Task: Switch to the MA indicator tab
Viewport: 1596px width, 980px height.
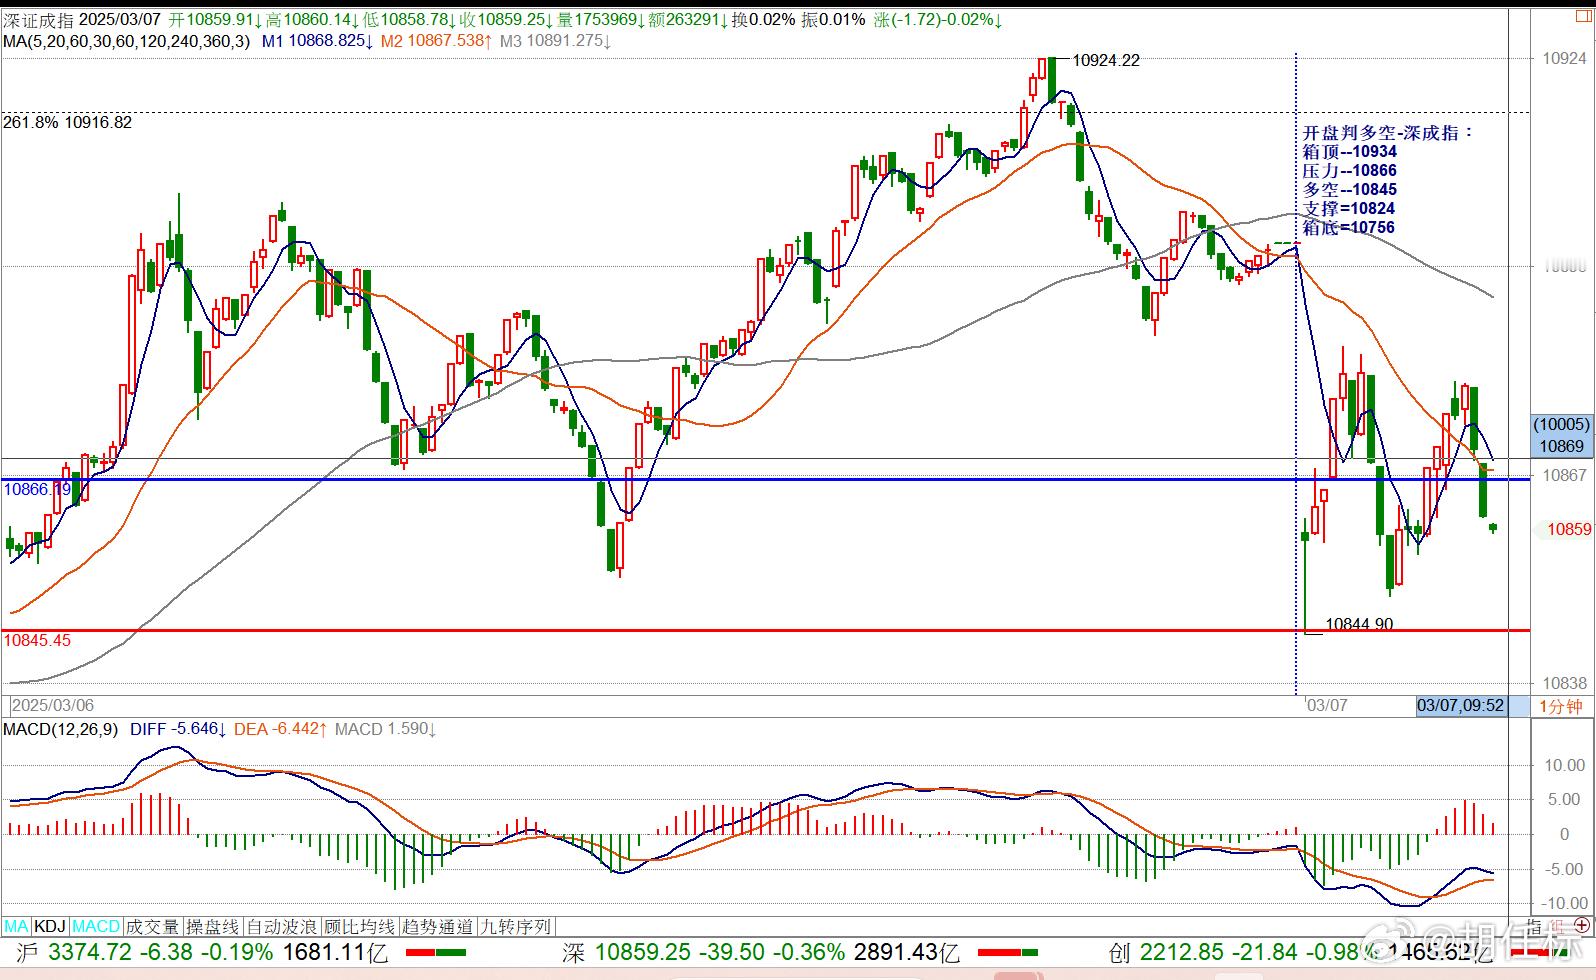Action: (x=17, y=927)
